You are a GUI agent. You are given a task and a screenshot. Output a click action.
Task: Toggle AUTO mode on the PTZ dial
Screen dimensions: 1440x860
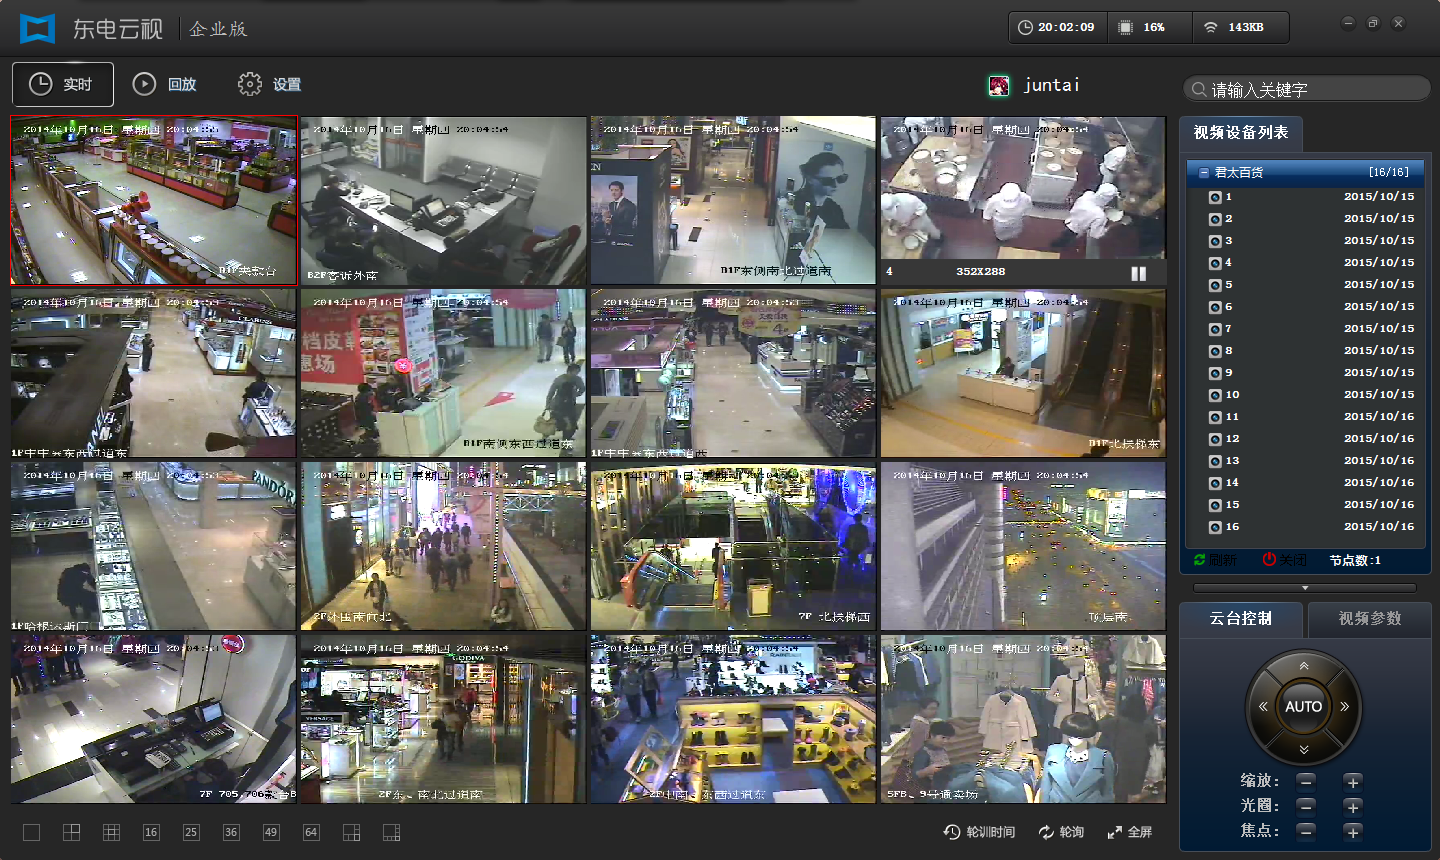[1303, 707]
